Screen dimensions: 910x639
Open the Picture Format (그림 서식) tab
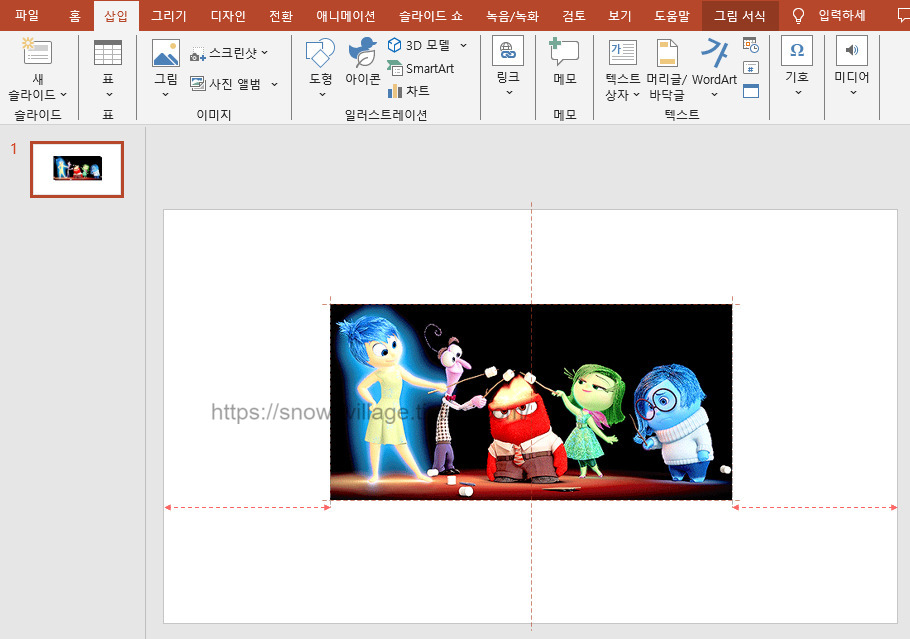[740, 16]
